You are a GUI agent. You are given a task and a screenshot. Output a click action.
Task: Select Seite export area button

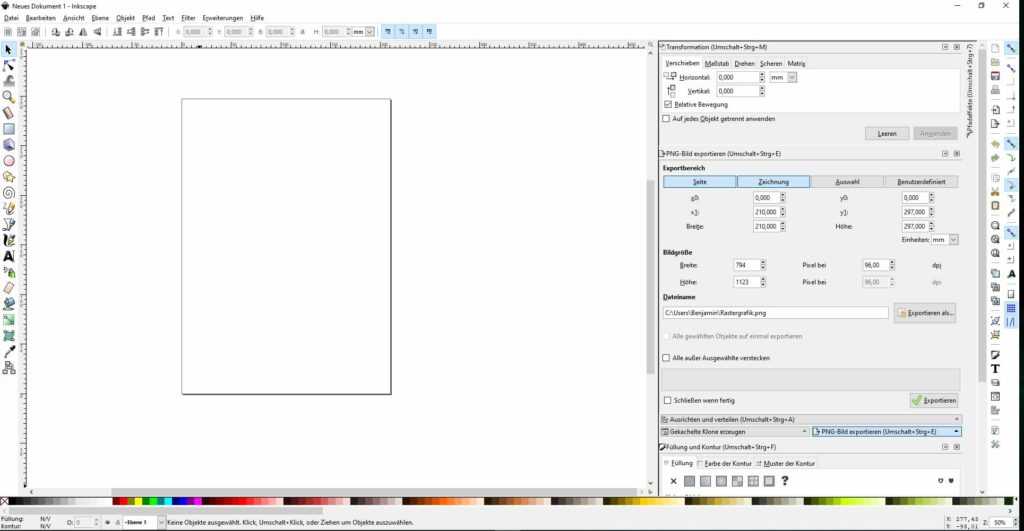(x=699, y=182)
